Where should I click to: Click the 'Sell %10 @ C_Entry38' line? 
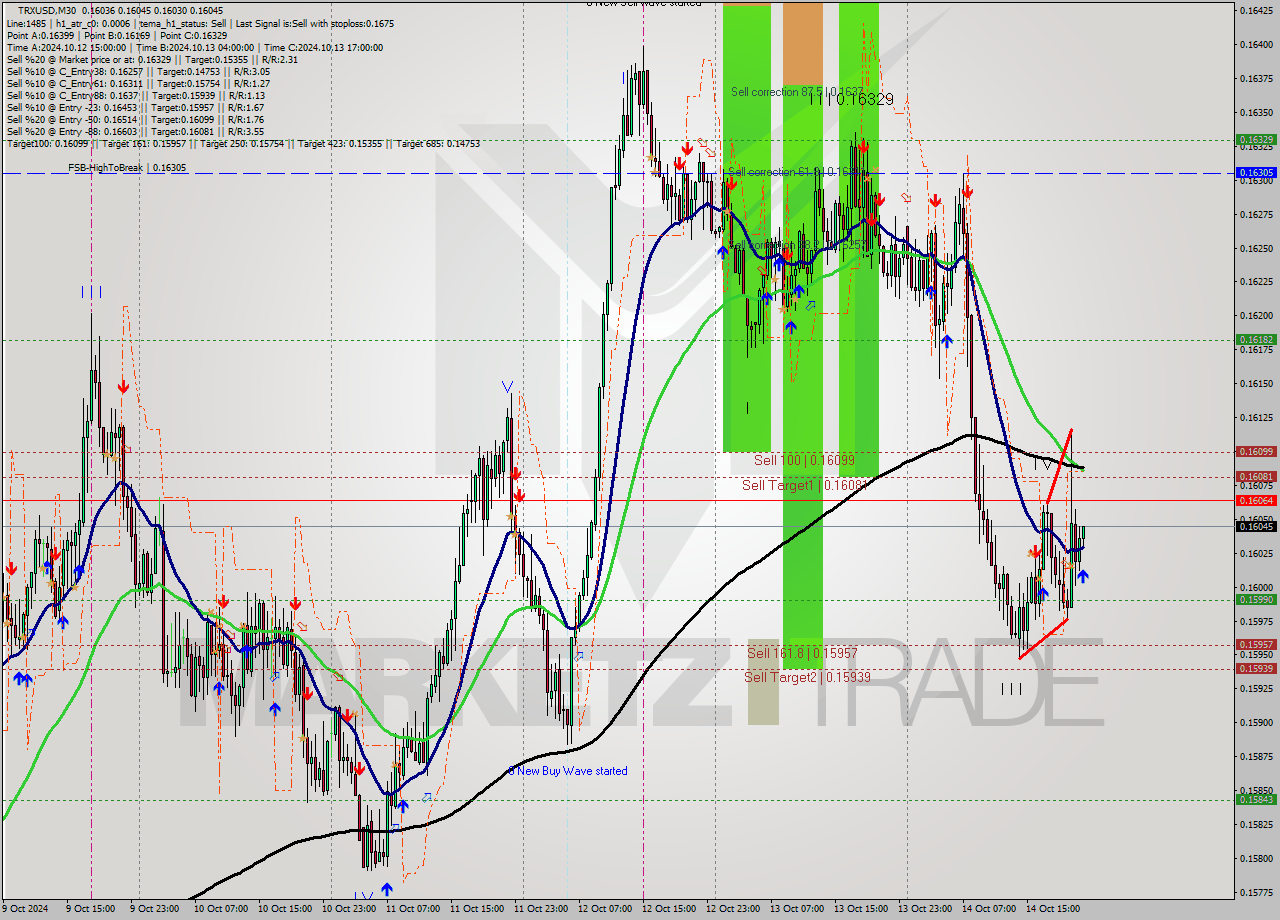(x=138, y=71)
